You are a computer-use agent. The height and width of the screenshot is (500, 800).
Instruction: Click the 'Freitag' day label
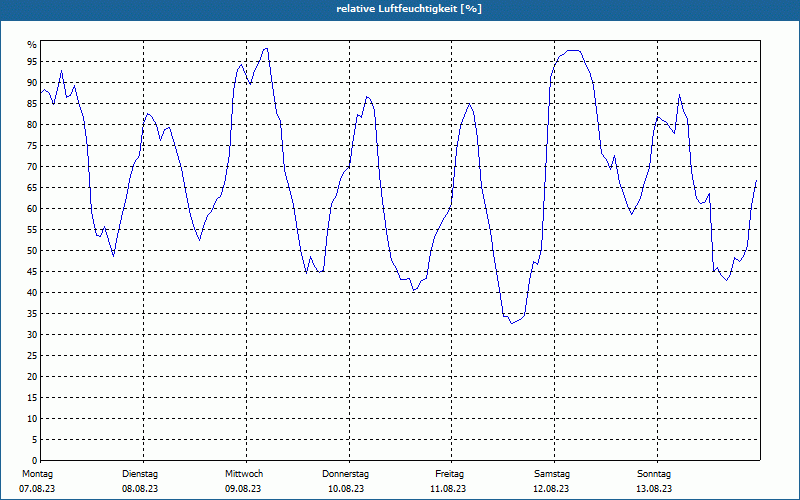click(449, 474)
